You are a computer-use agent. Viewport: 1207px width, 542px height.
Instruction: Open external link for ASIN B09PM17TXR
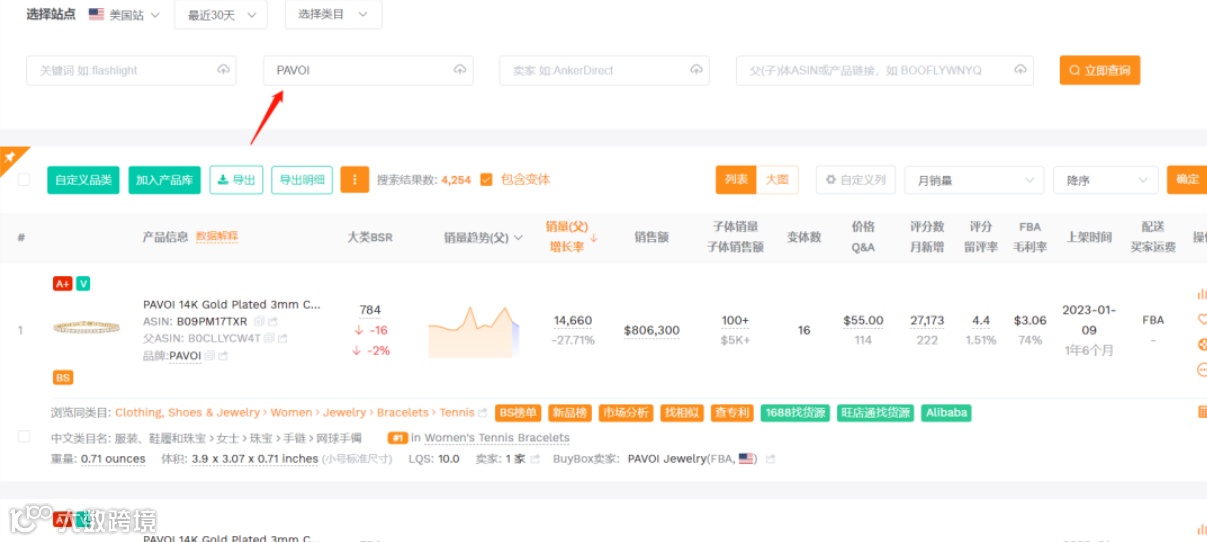point(273,322)
